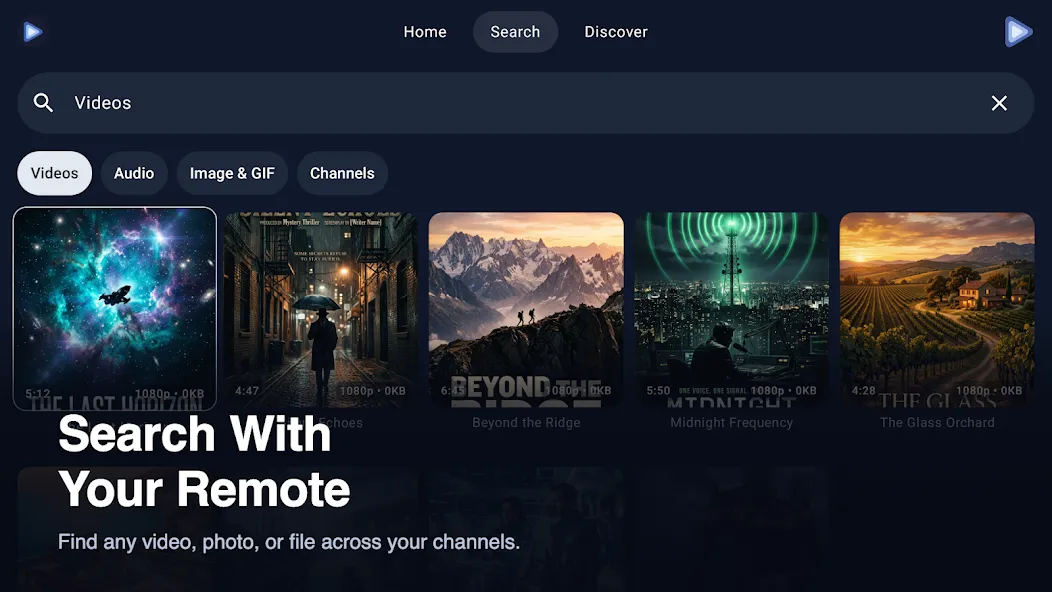Click into the Videos search field
1052x592 pixels.
[x=525, y=103]
